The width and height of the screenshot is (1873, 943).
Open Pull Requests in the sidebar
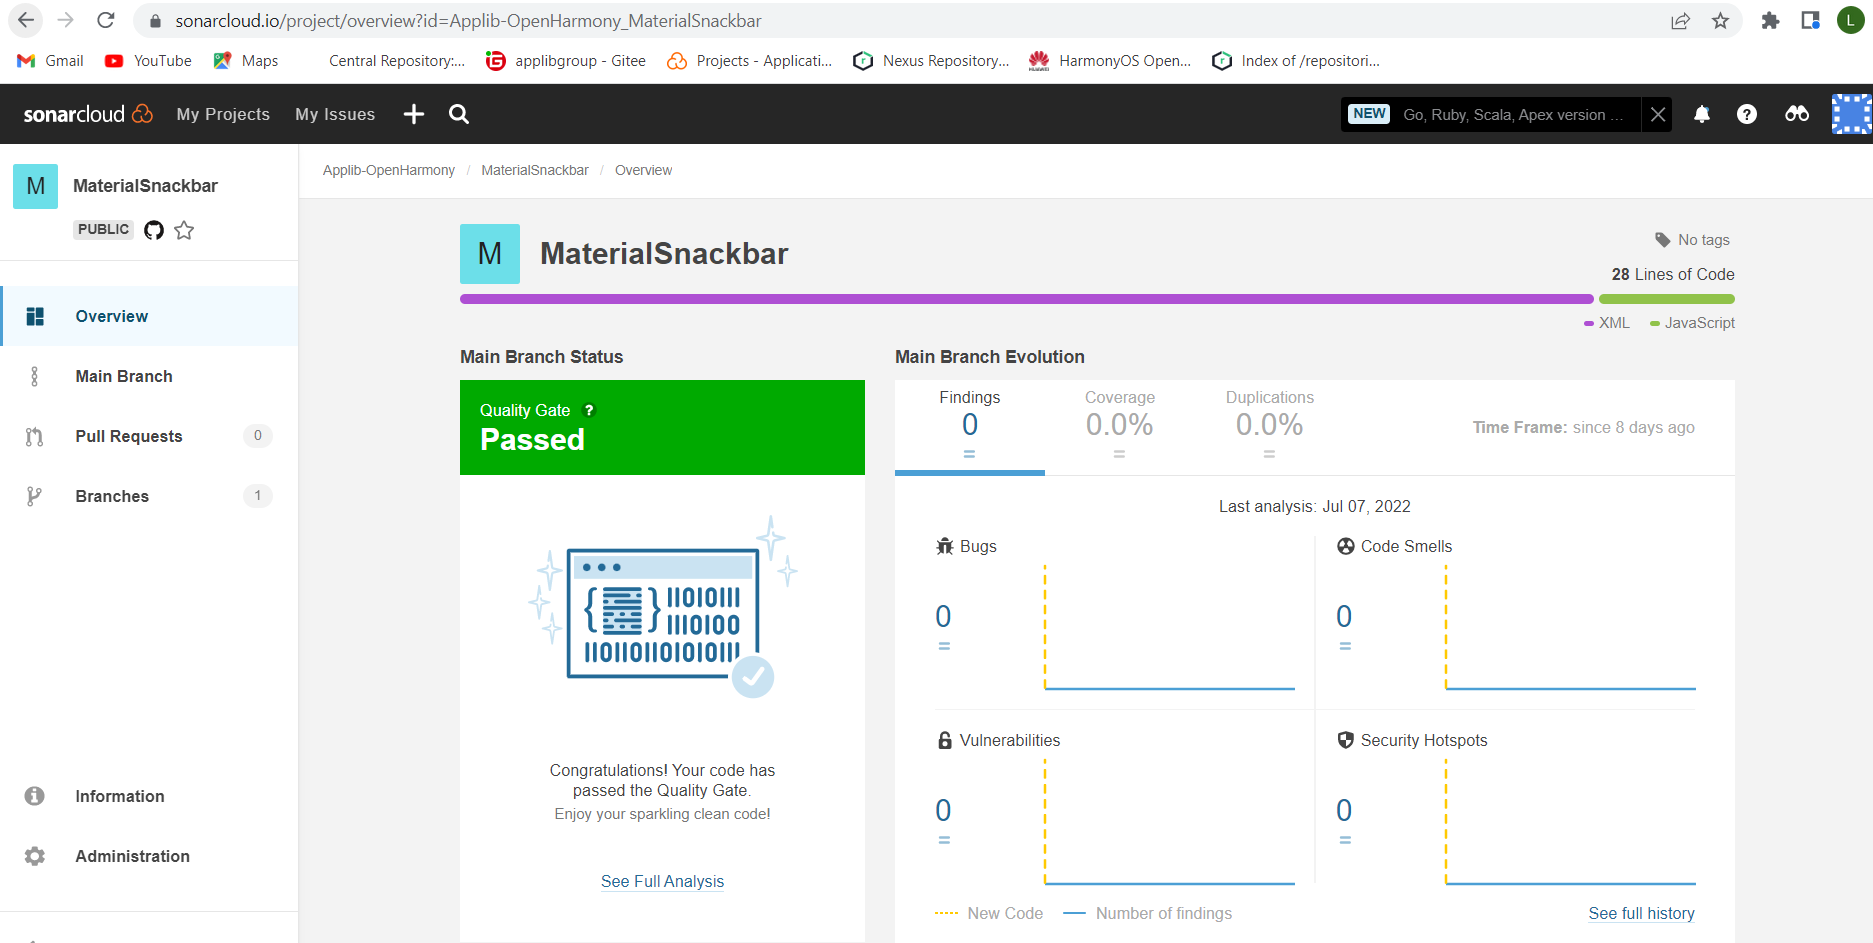point(149,436)
